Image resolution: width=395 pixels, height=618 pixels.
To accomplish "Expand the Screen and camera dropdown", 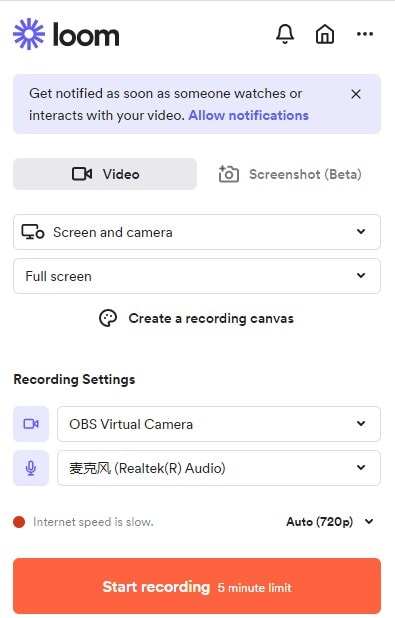I will 197,232.
